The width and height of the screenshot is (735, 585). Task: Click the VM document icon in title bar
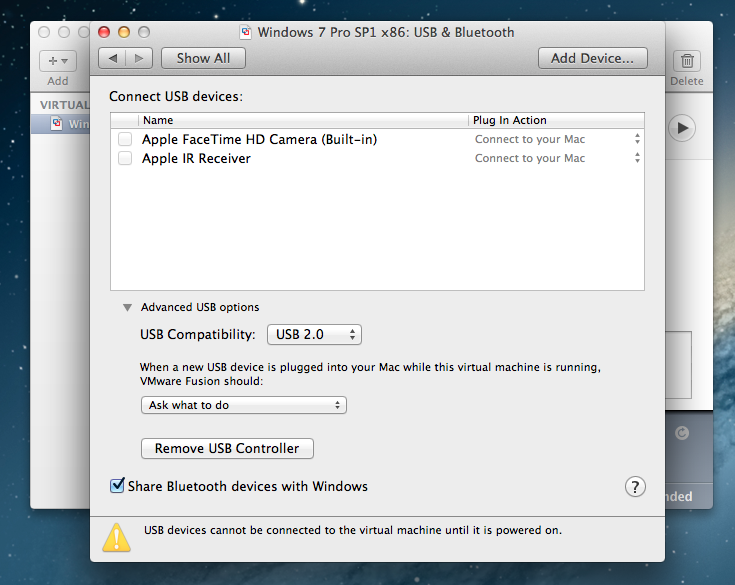point(246,32)
